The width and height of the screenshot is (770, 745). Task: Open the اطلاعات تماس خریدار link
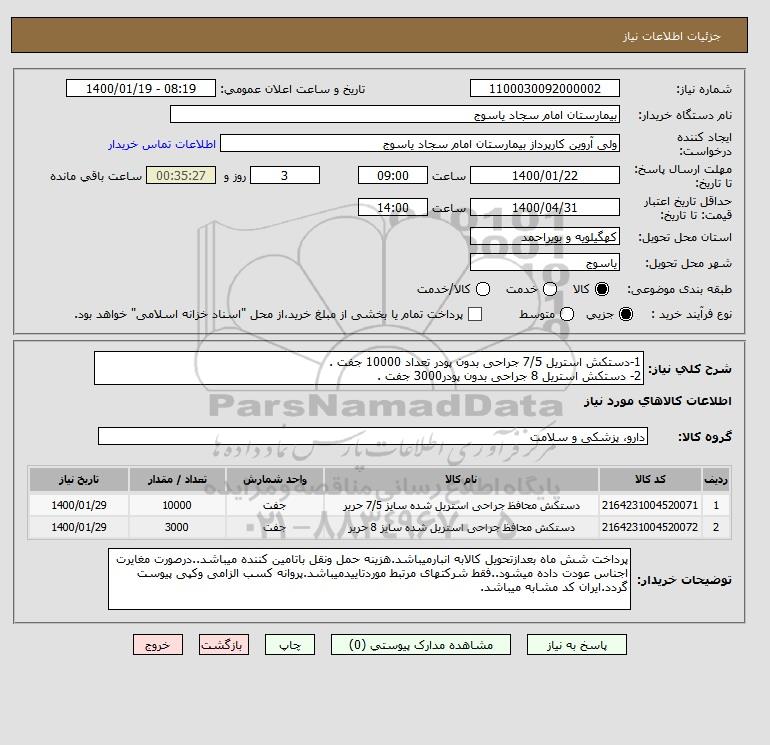162,144
